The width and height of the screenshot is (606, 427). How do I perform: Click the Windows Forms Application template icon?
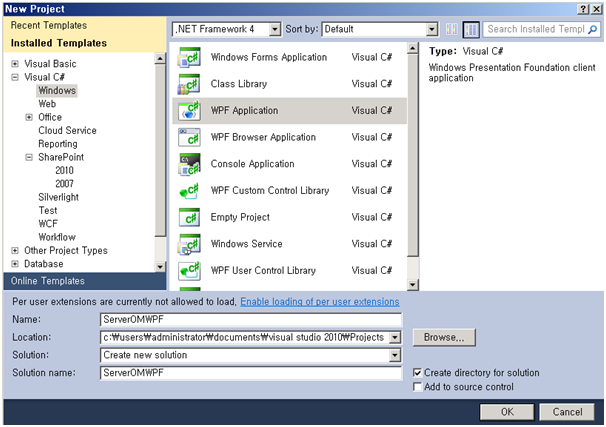coord(189,57)
